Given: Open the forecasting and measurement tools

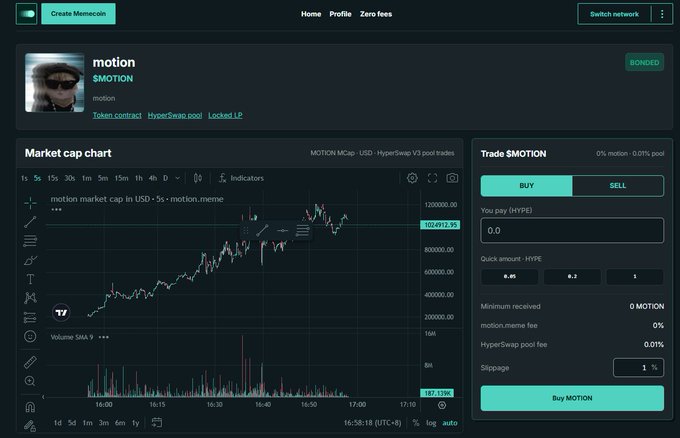Looking at the screenshot, I should pyautogui.click(x=30, y=317).
